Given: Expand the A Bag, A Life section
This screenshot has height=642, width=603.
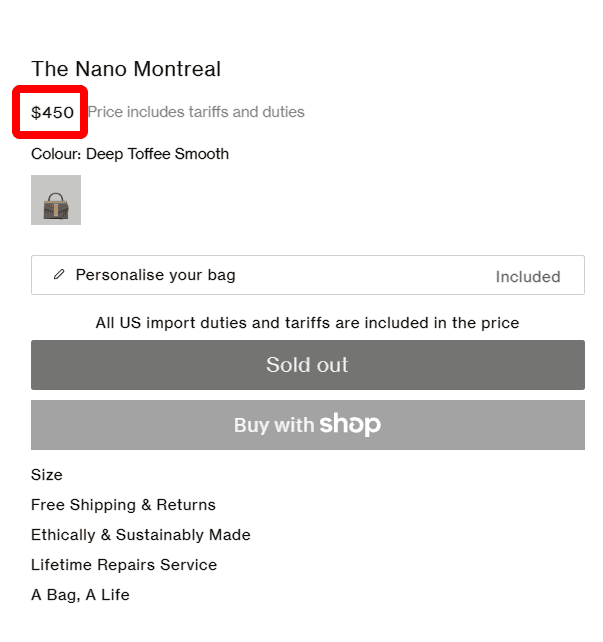Looking at the screenshot, I should click(x=80, y=595).
